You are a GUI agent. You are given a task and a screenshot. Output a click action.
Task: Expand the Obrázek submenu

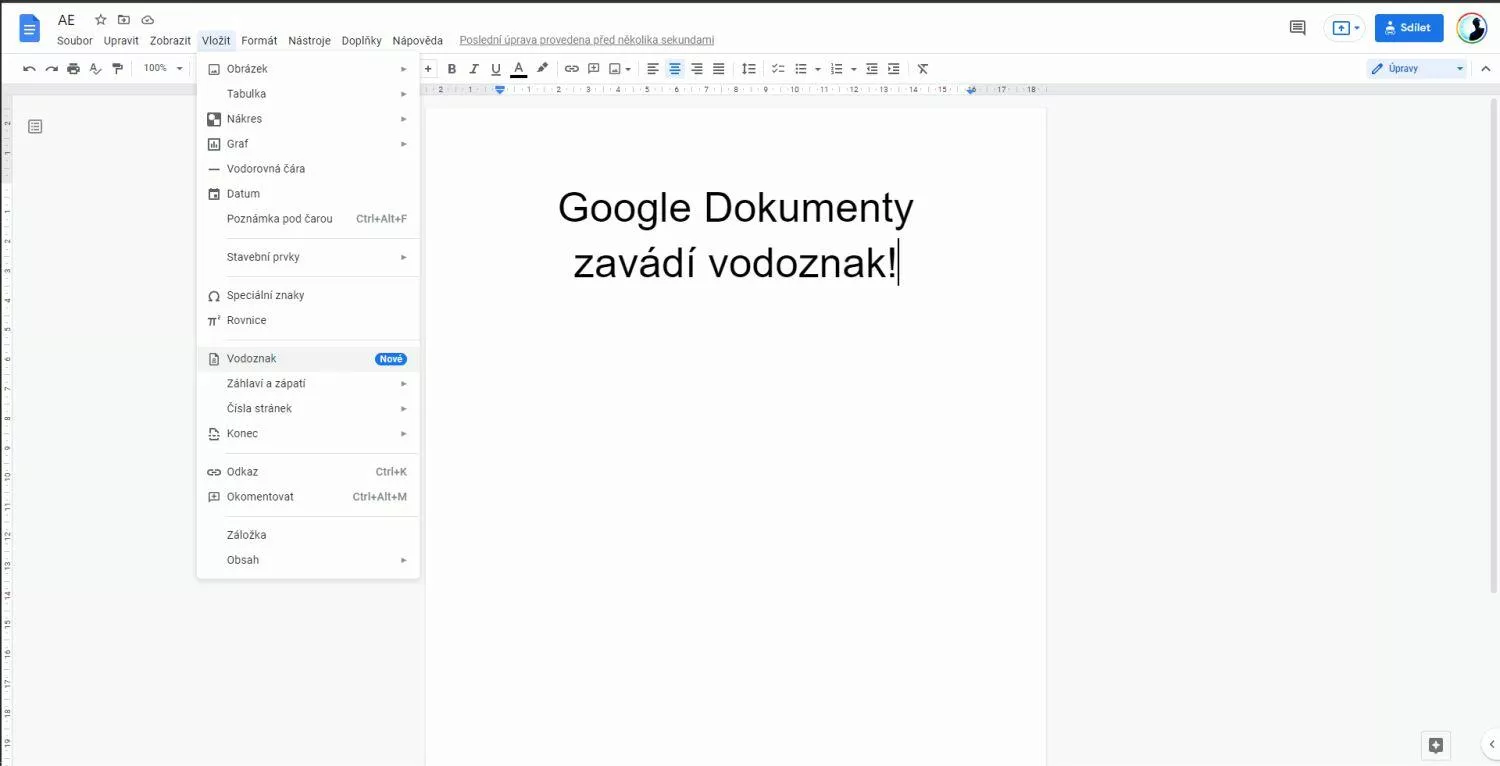coord(308,69)
